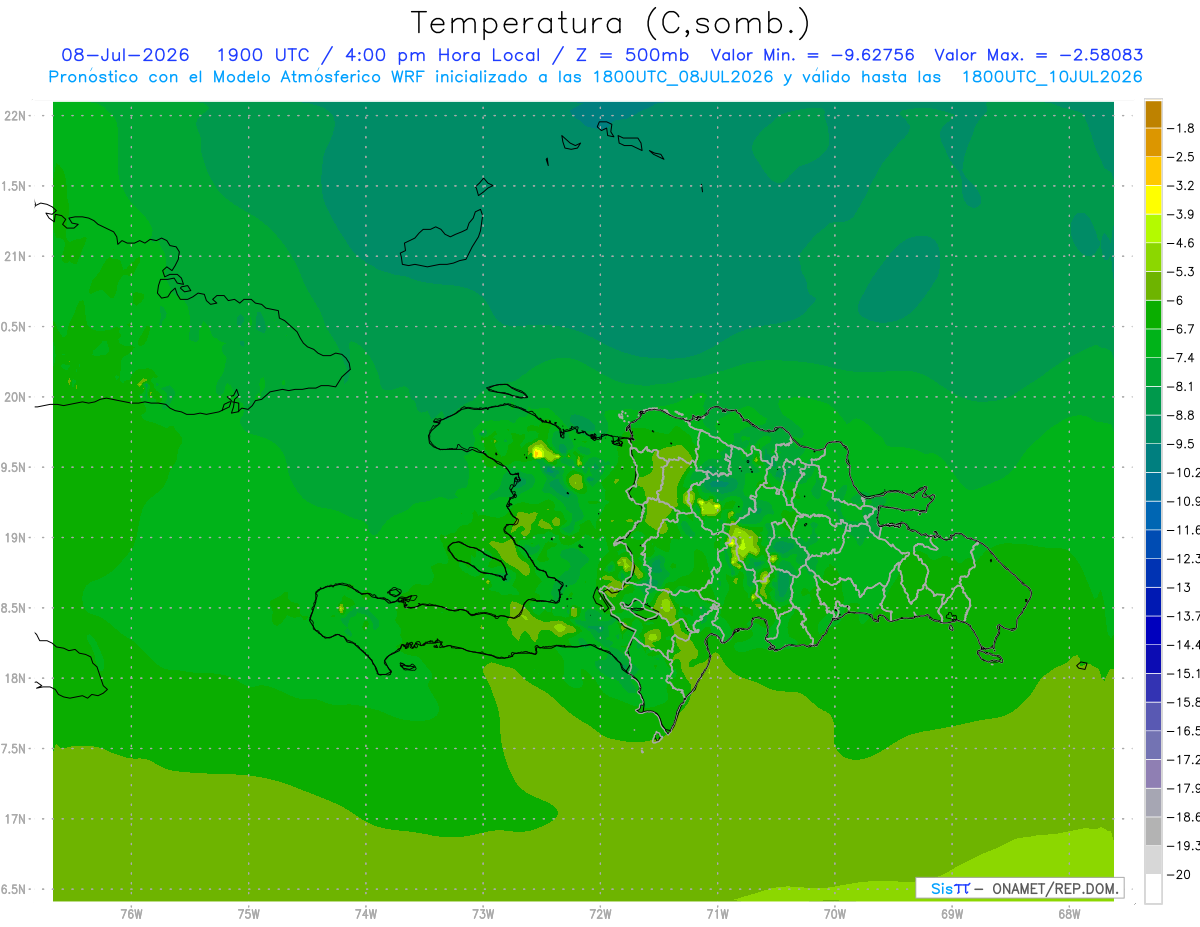Click the '75W' longitude label
This screenshot has height=927, width=1200.
point(249,914)
